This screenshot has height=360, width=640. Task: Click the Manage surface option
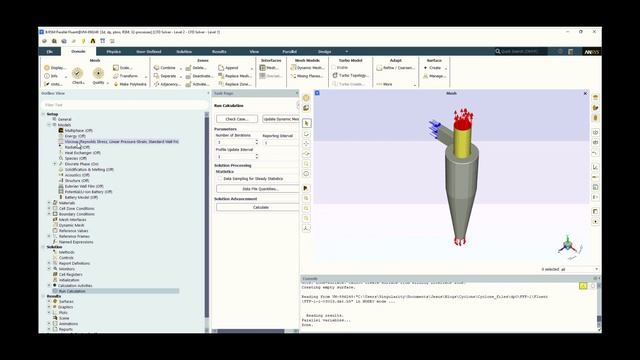(434, 76)
